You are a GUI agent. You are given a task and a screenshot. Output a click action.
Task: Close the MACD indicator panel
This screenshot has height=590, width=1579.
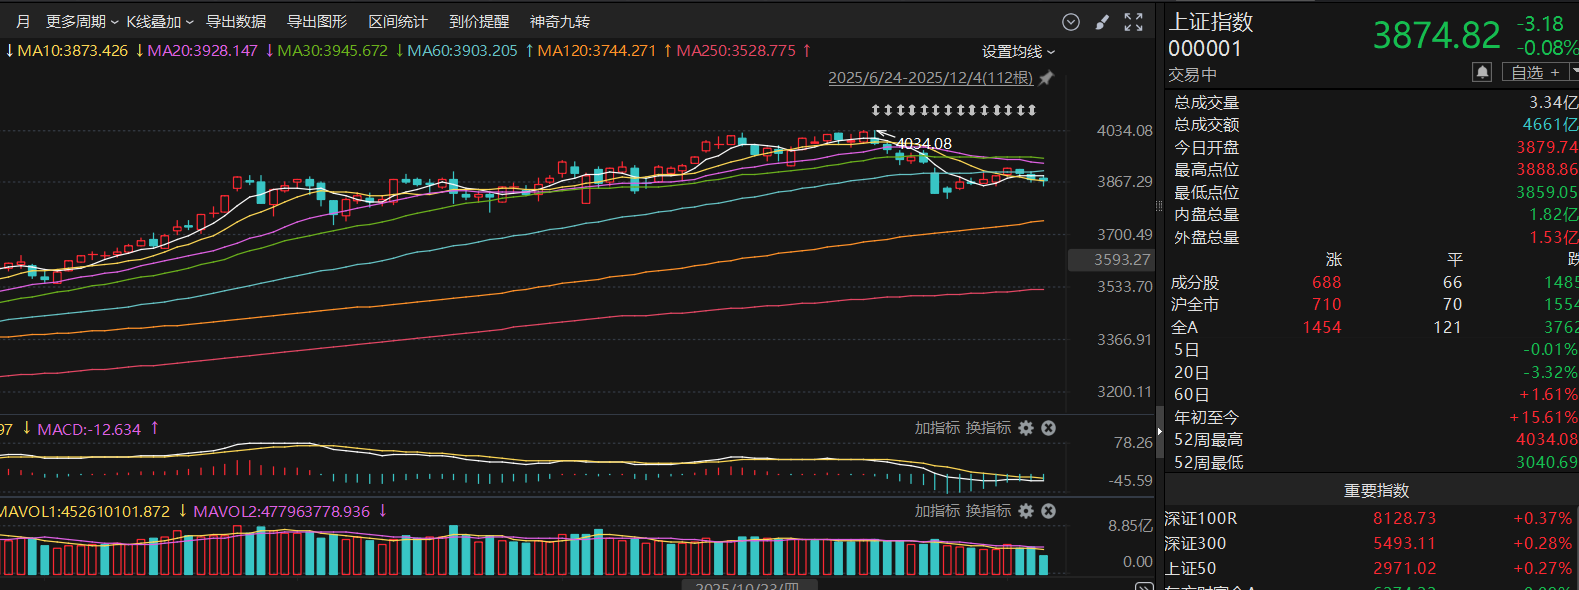pos(1048,428)
